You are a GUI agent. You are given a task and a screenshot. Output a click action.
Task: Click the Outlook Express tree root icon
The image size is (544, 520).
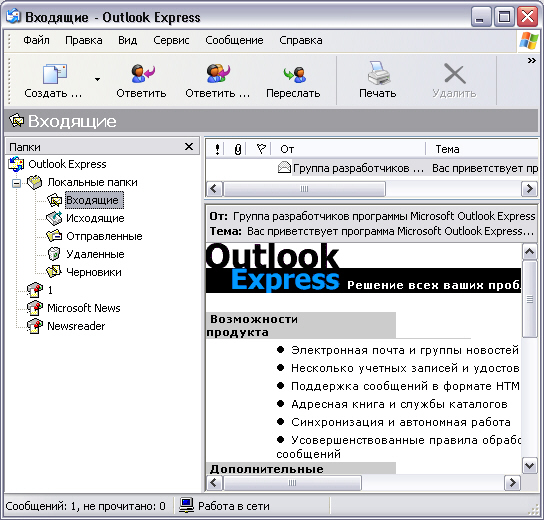16,164
